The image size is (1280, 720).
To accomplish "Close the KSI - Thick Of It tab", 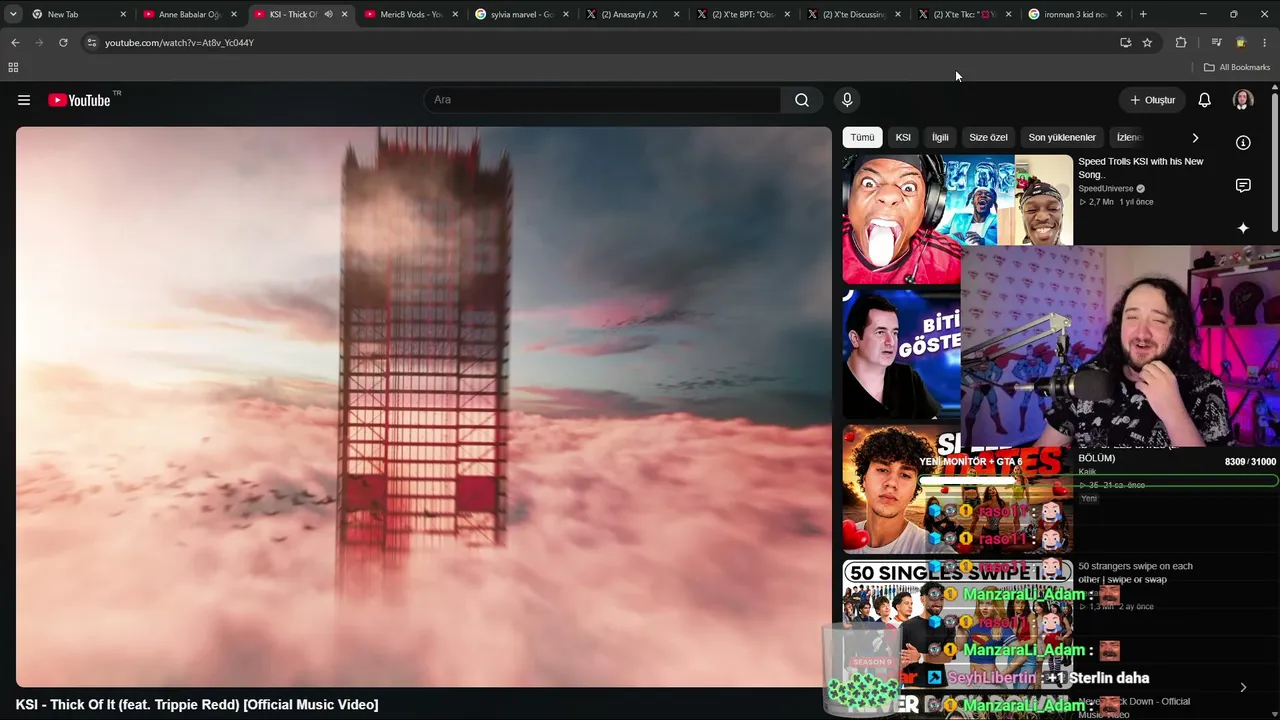I will point(345,14).
